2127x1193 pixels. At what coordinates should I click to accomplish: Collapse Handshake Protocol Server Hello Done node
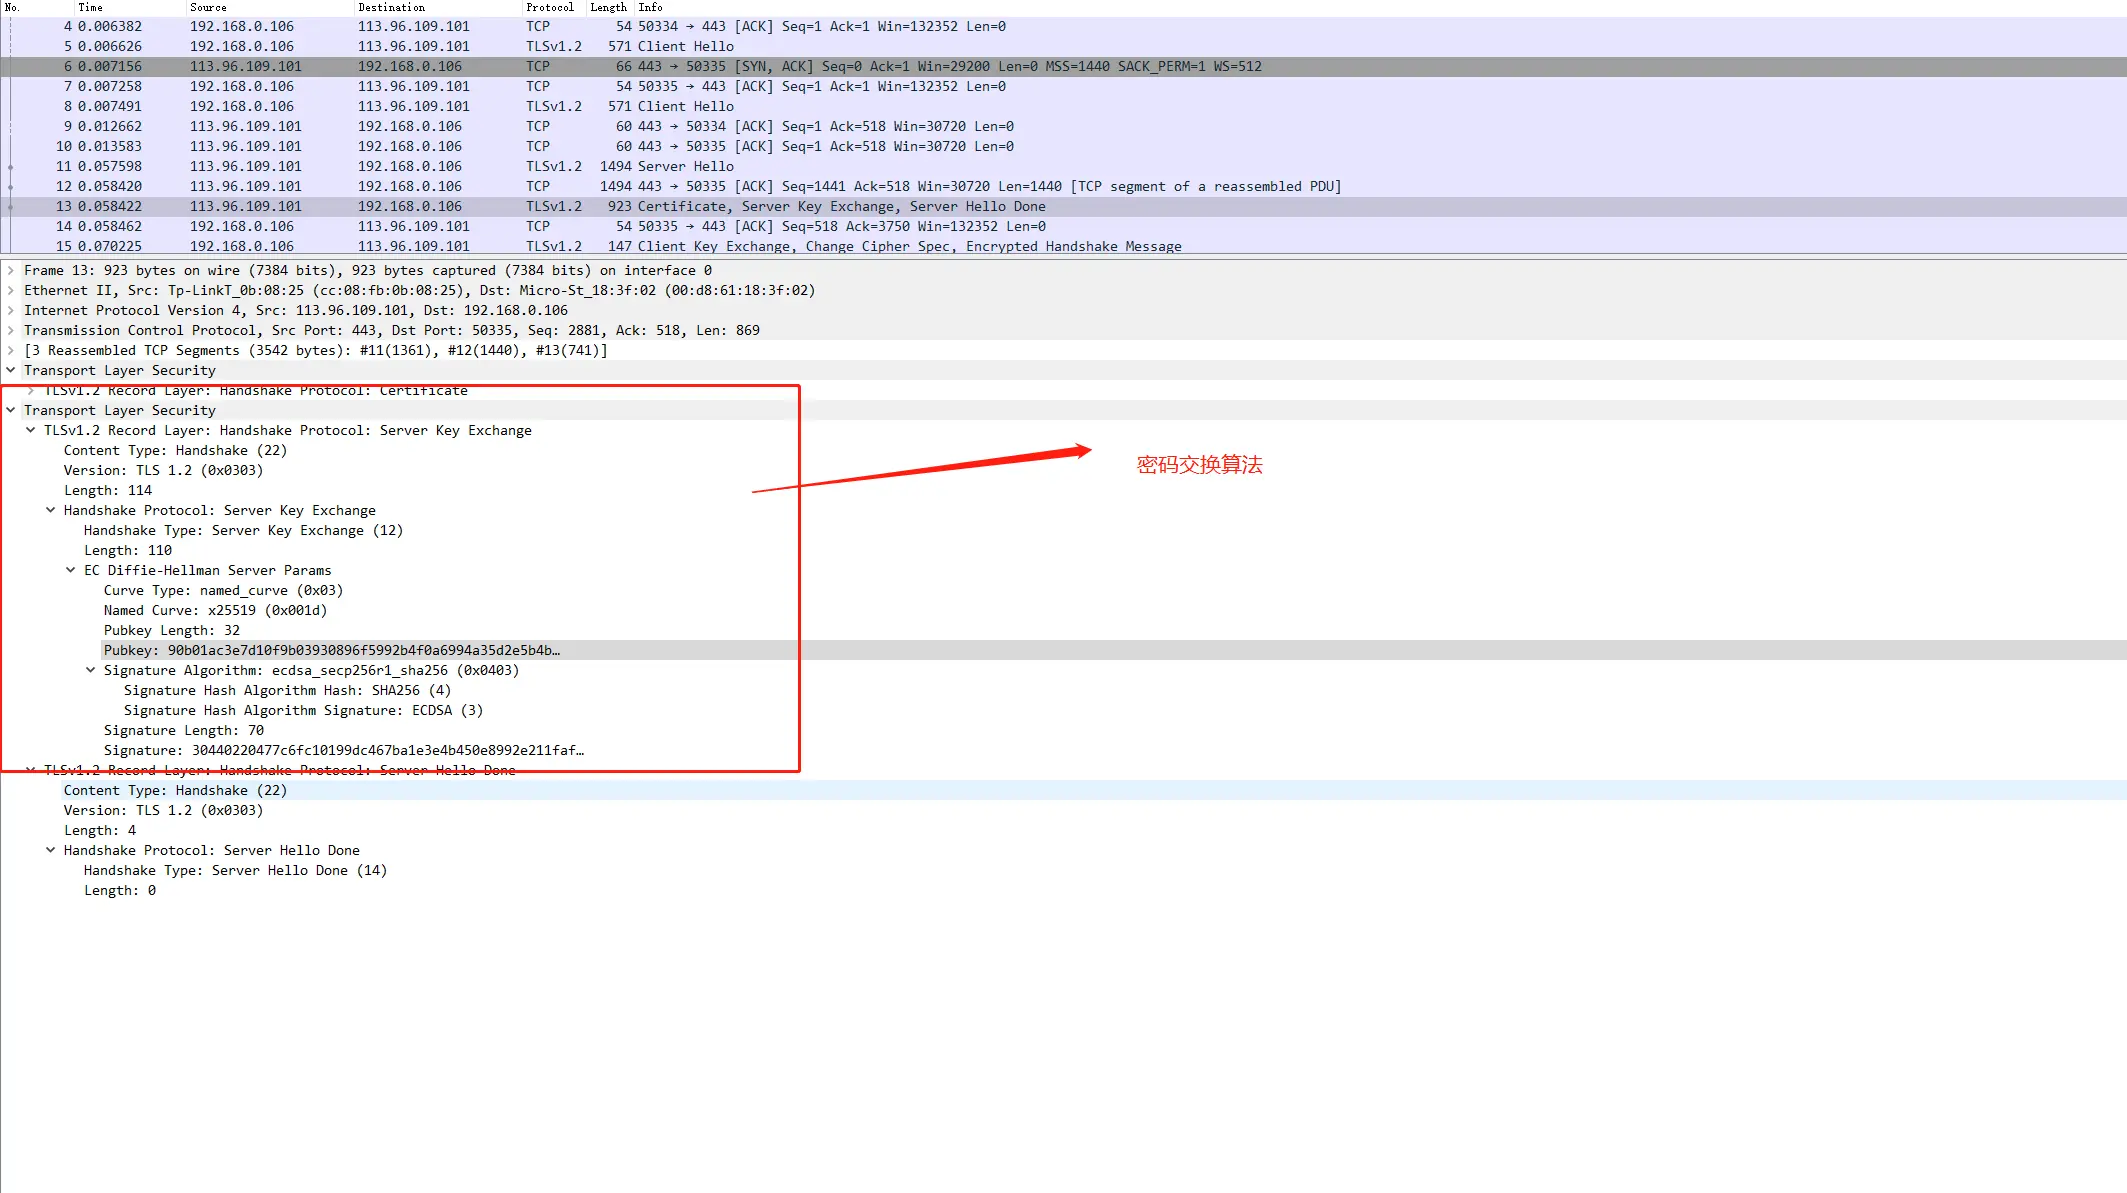click(x=51, y=850)
